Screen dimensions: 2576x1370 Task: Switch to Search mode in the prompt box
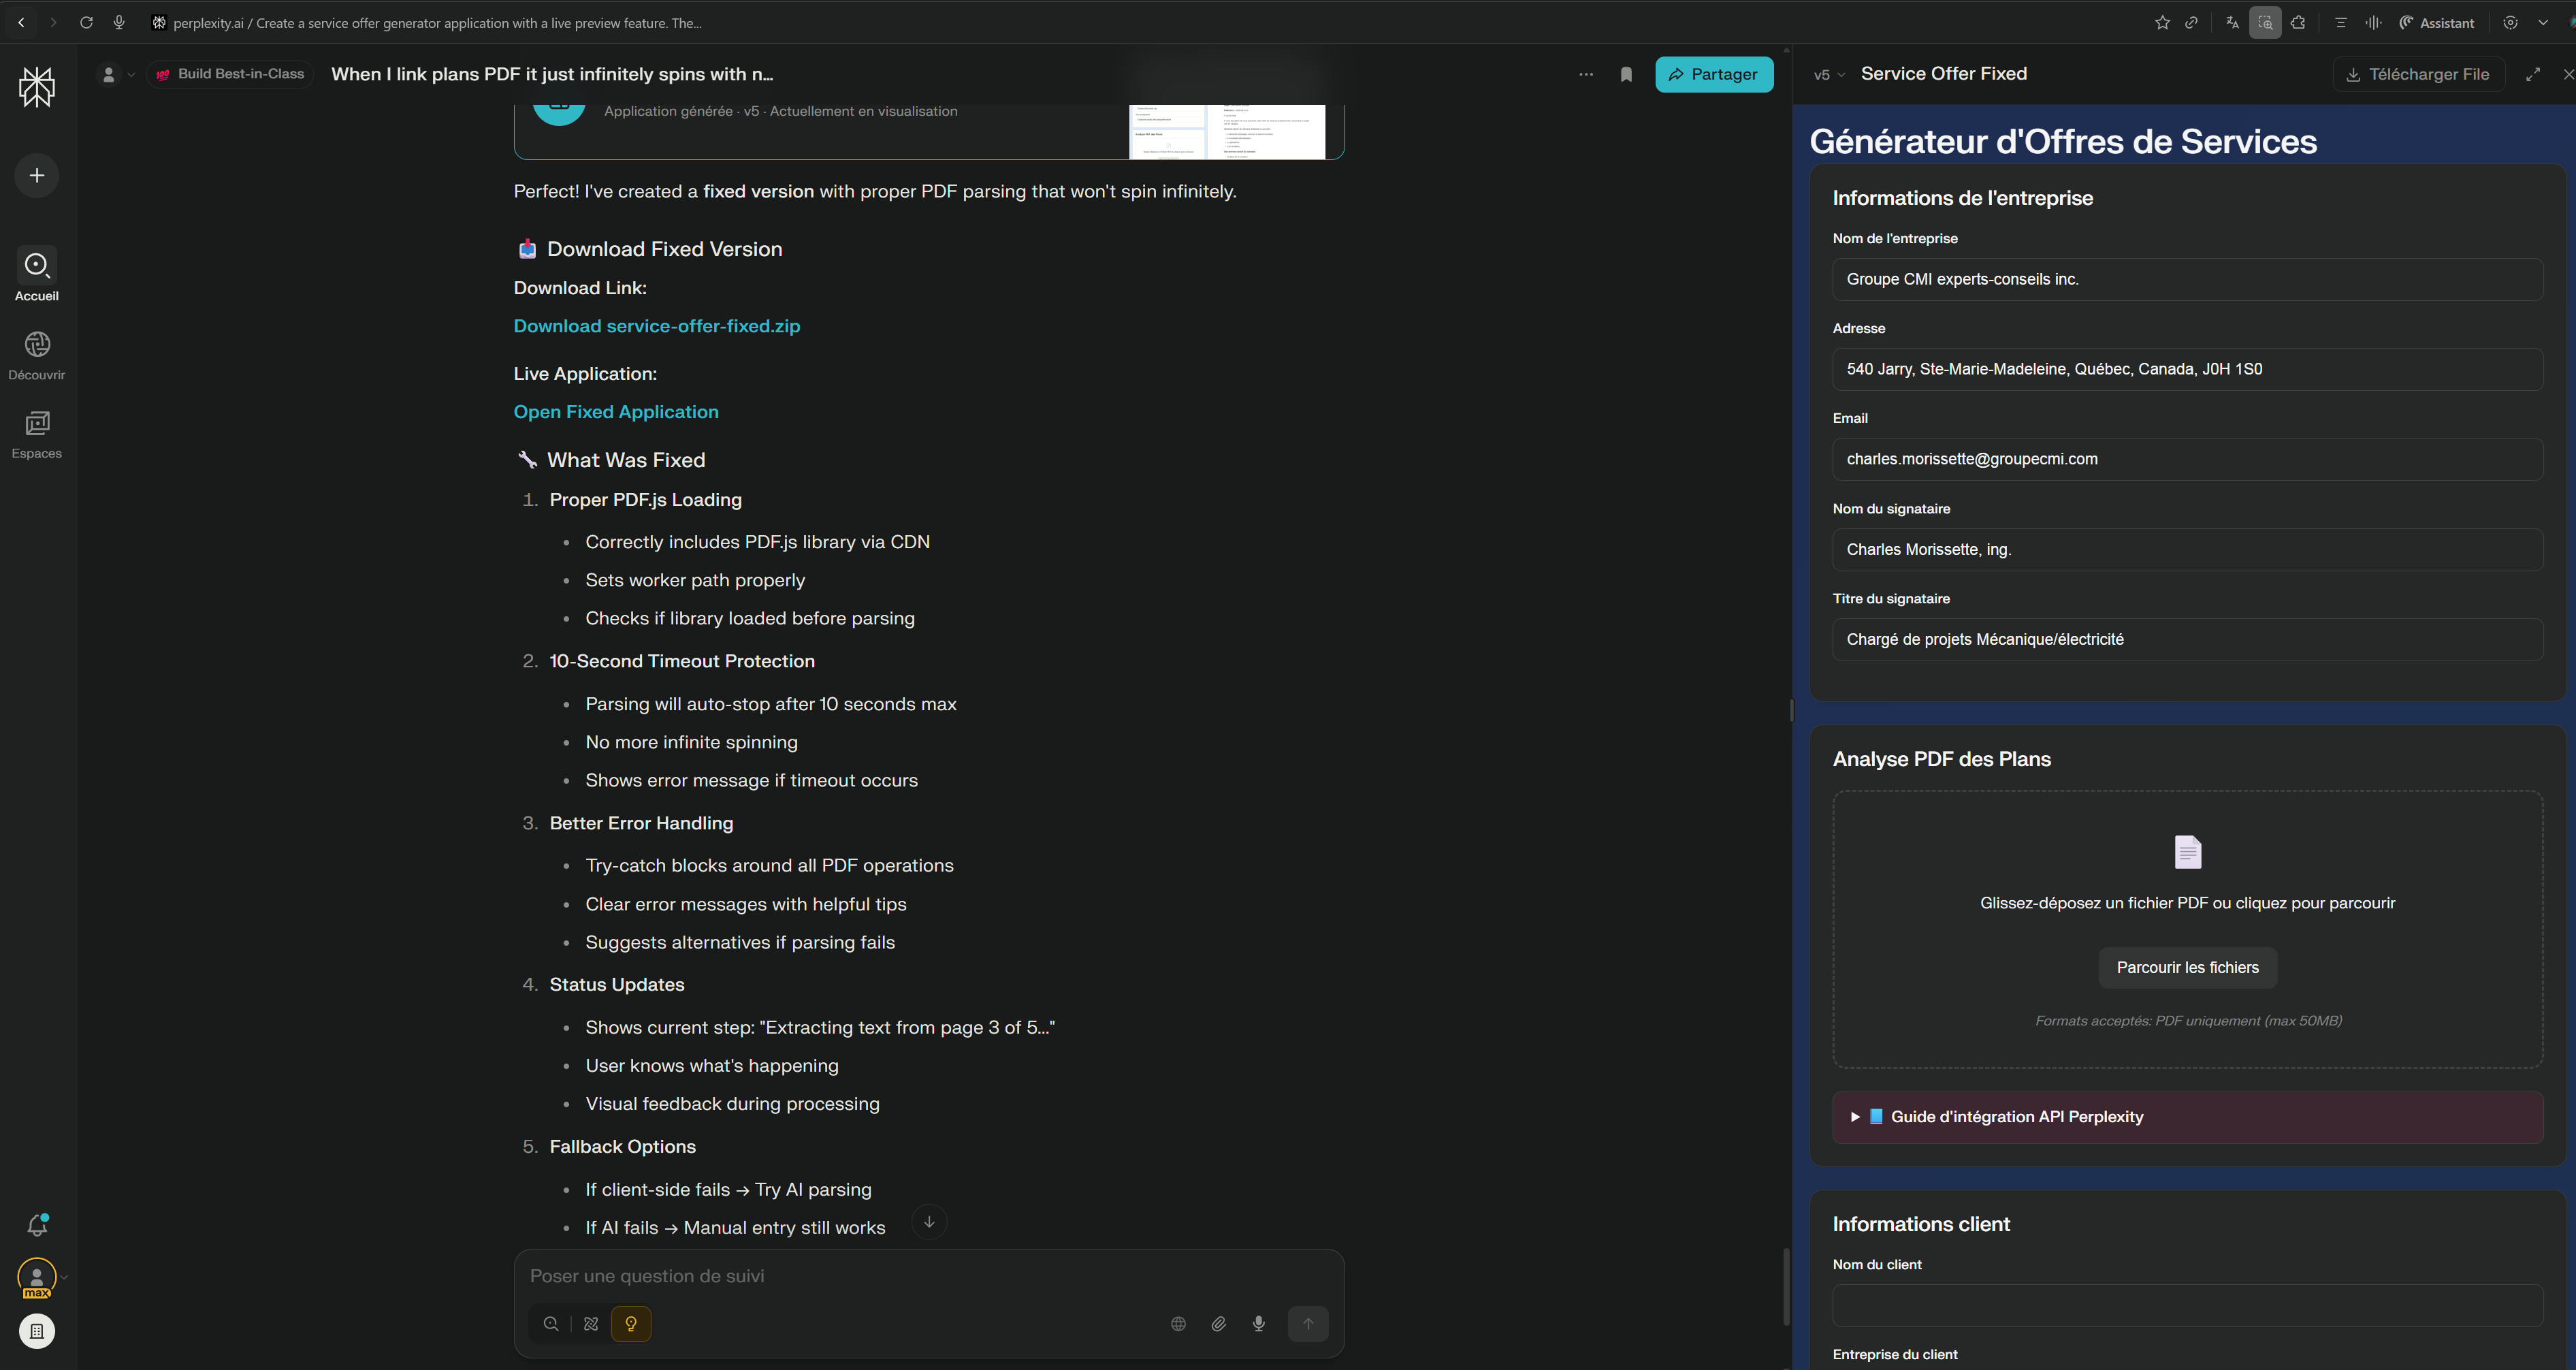pyautogui.click(x=551, y=1324)
